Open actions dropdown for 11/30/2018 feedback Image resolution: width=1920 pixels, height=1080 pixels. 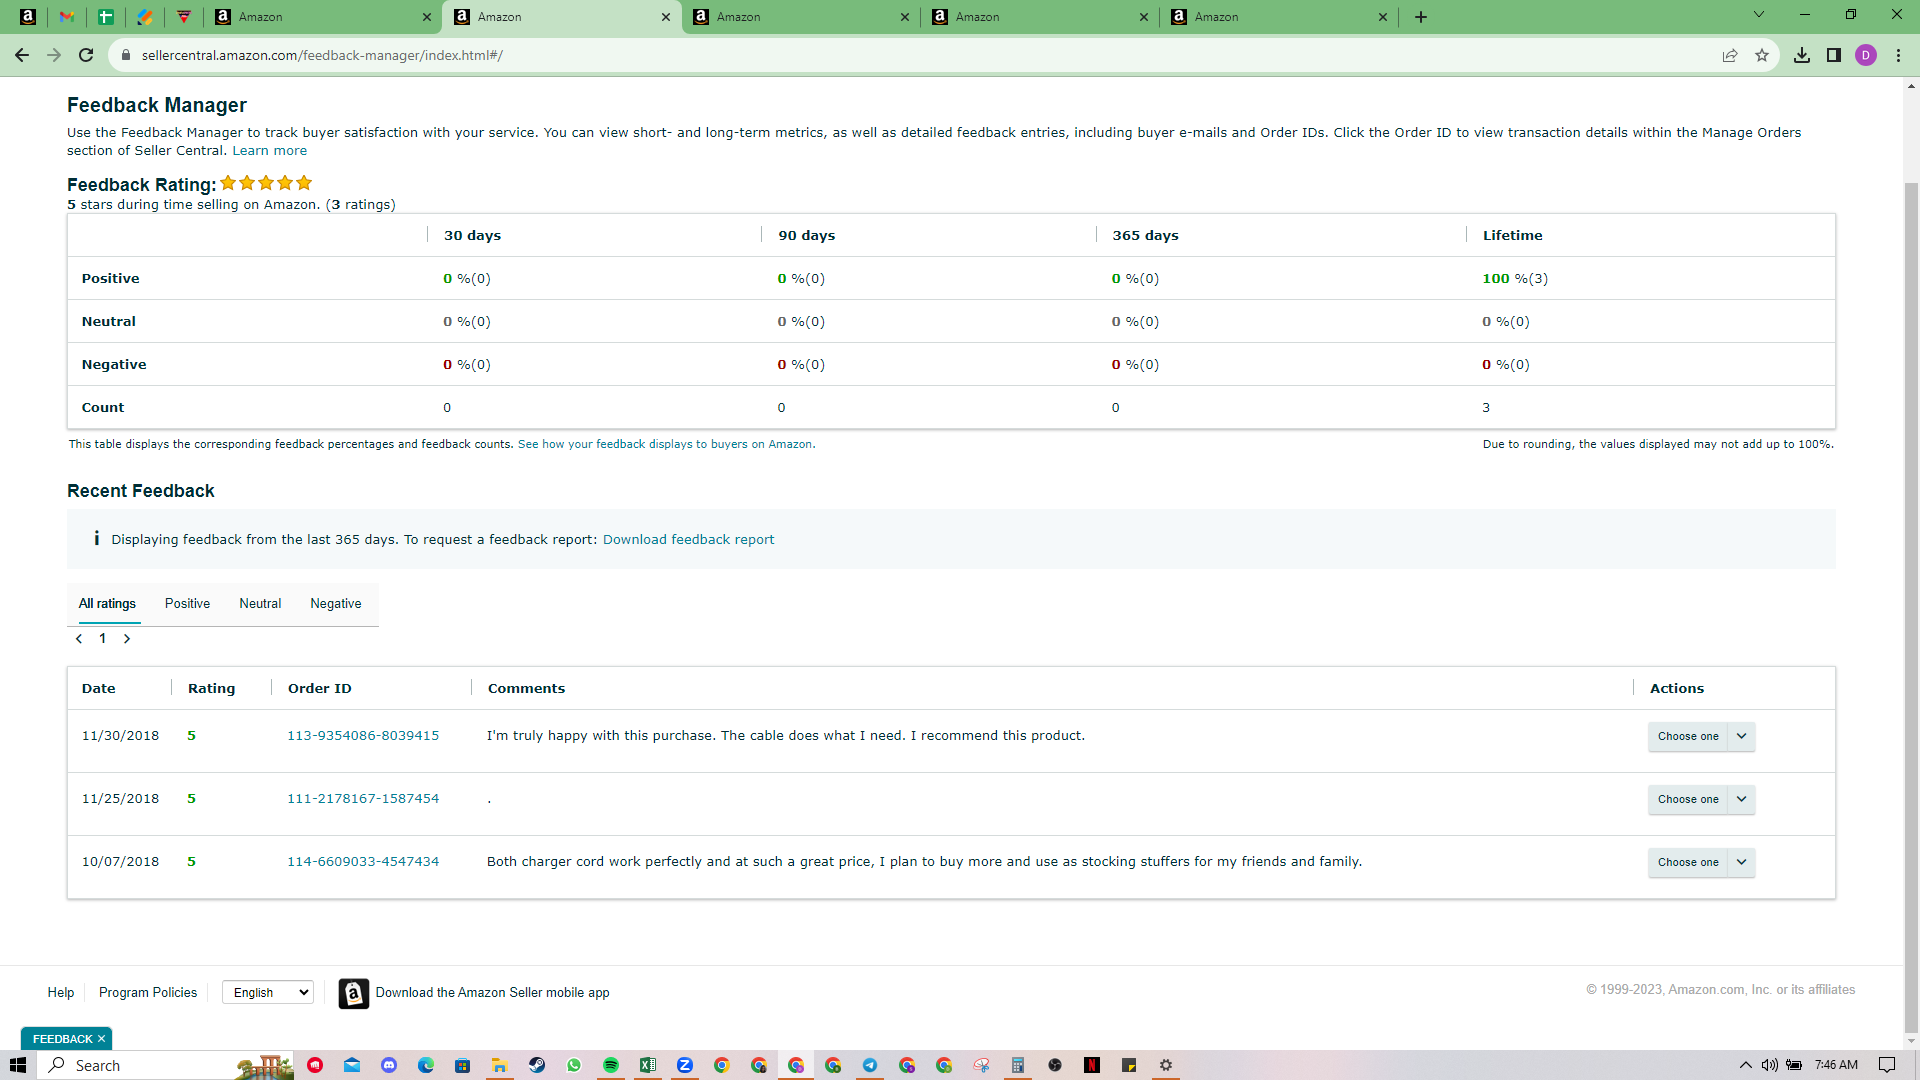[1701, 737]
